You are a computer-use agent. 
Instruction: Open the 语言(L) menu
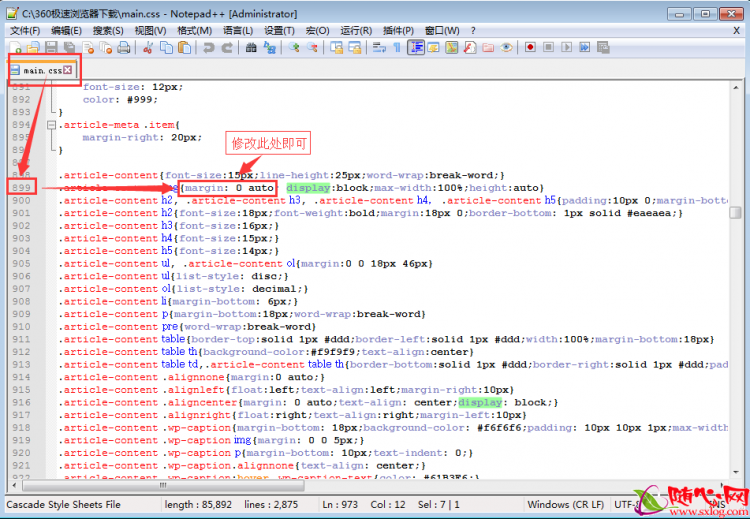click(x=238, y=31)
